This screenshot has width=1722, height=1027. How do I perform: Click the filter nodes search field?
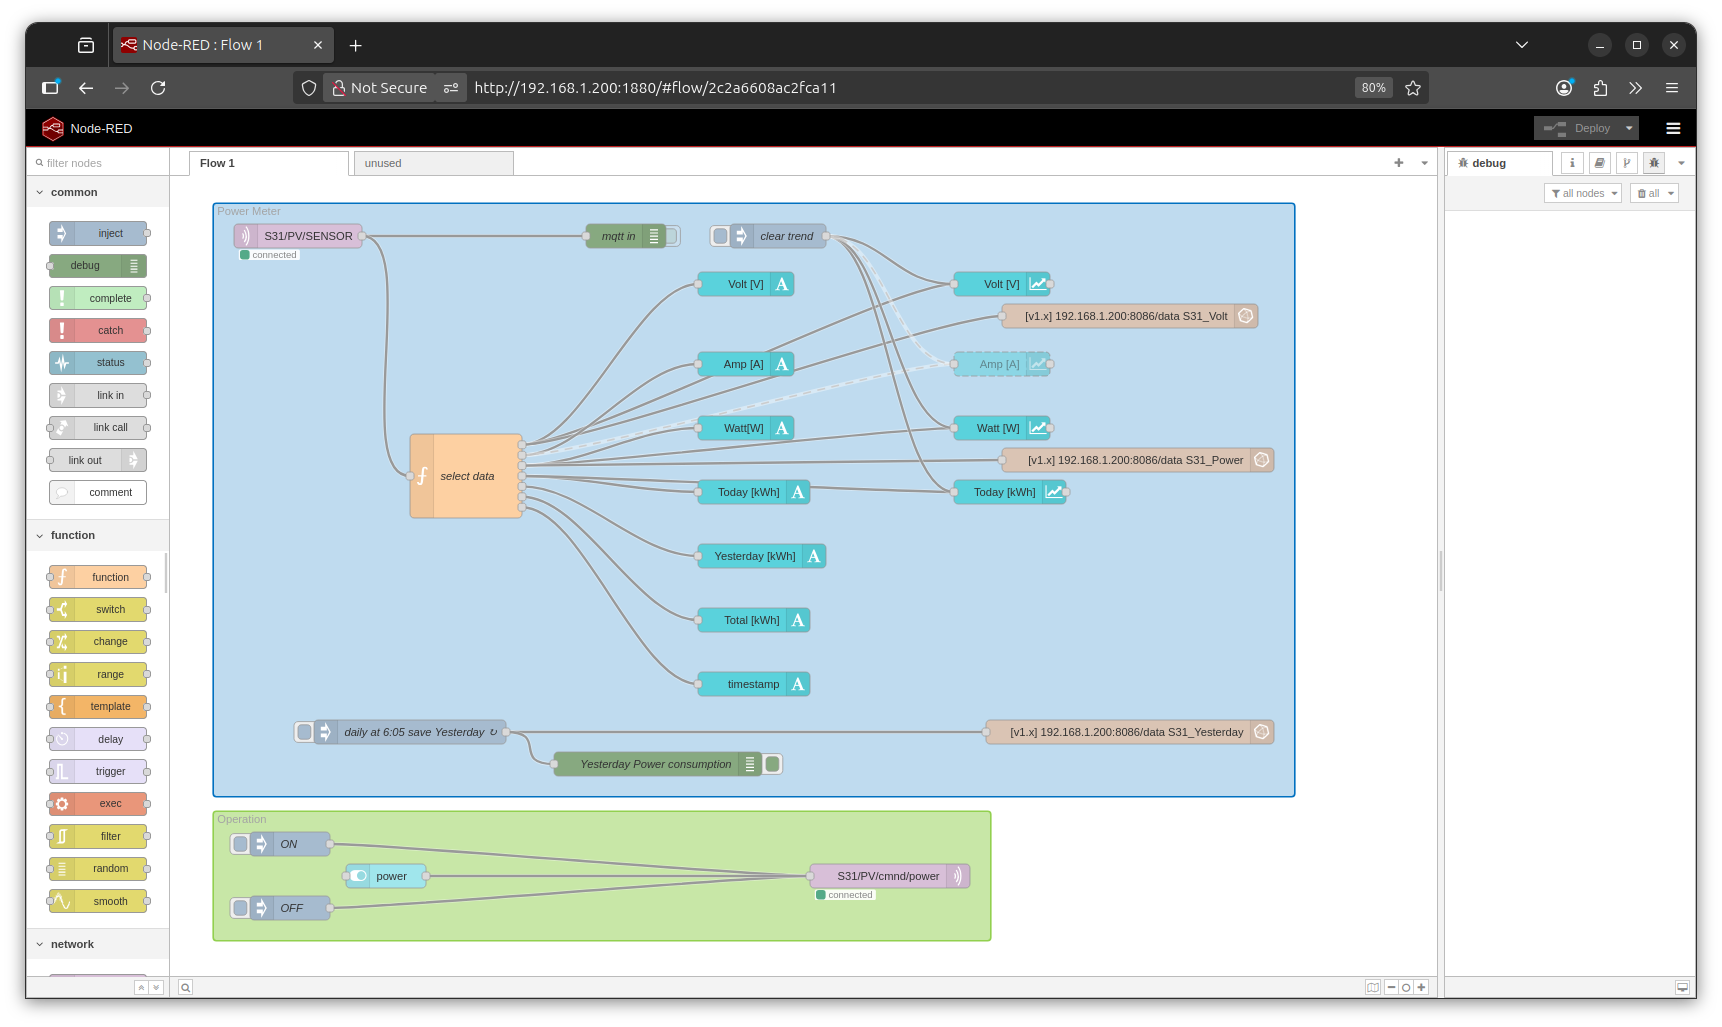click(100, 163)
